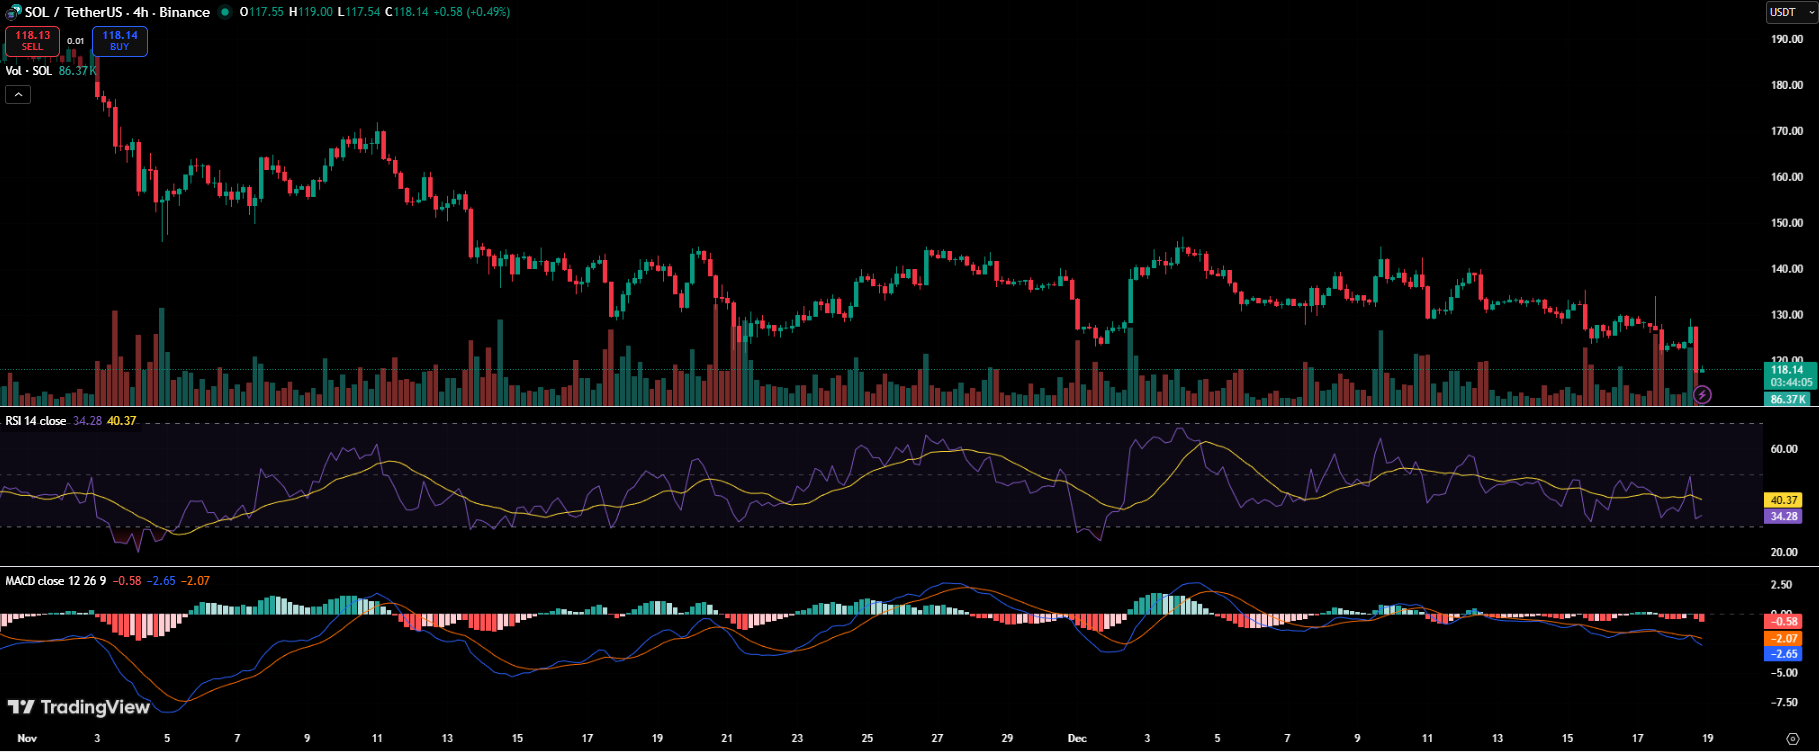Click the current price 118.14 countdown label
Screen dimensions: 1819x752
click(x=1790, y=376)
